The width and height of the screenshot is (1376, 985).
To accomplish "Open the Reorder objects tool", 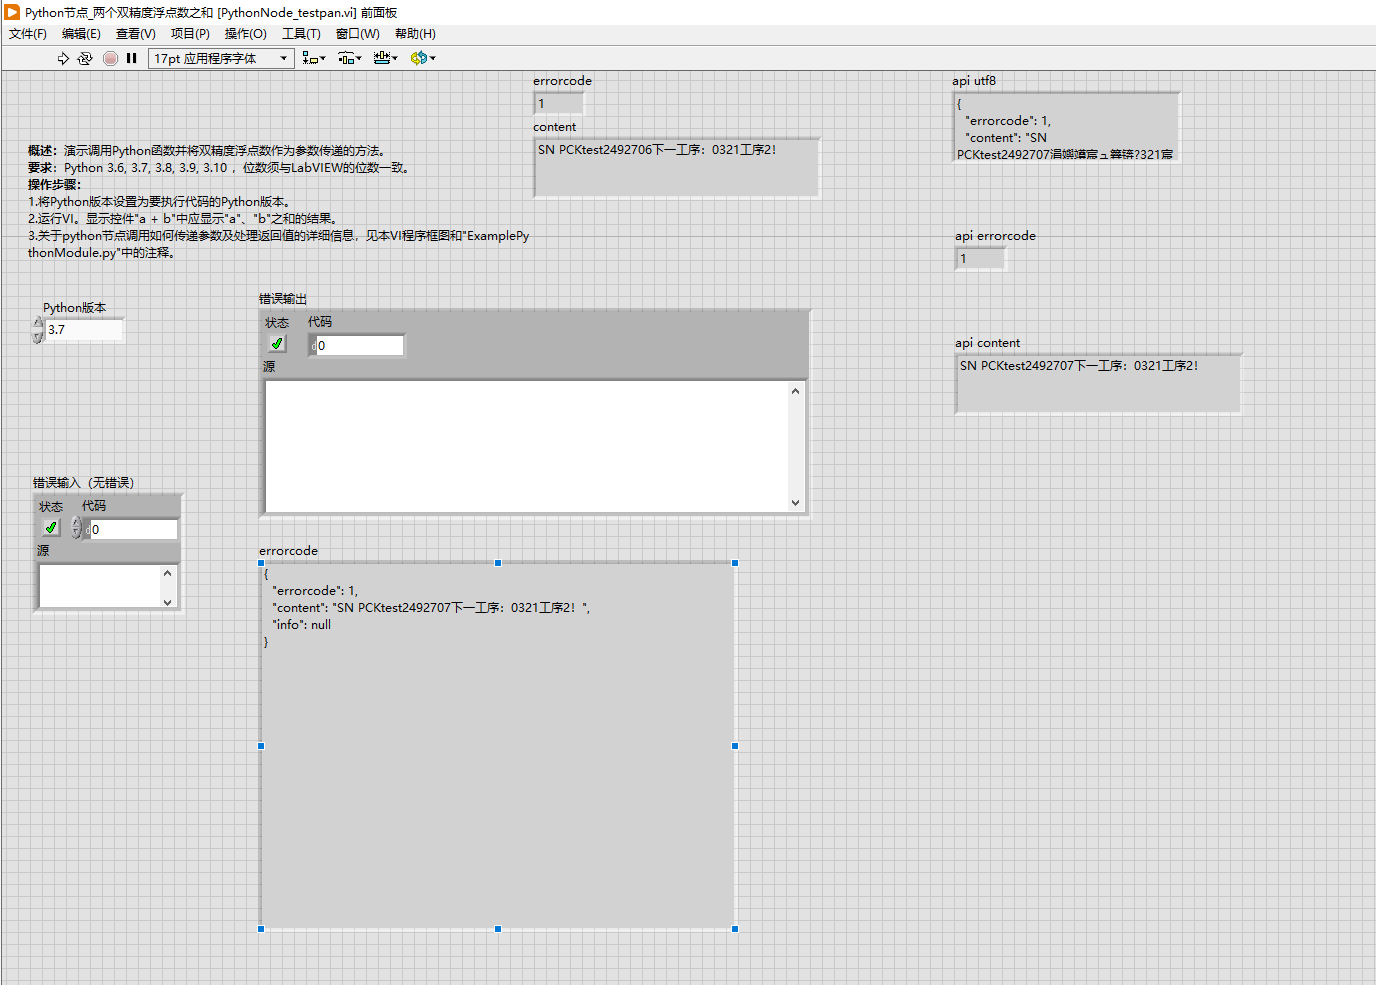I will [422, 59].
